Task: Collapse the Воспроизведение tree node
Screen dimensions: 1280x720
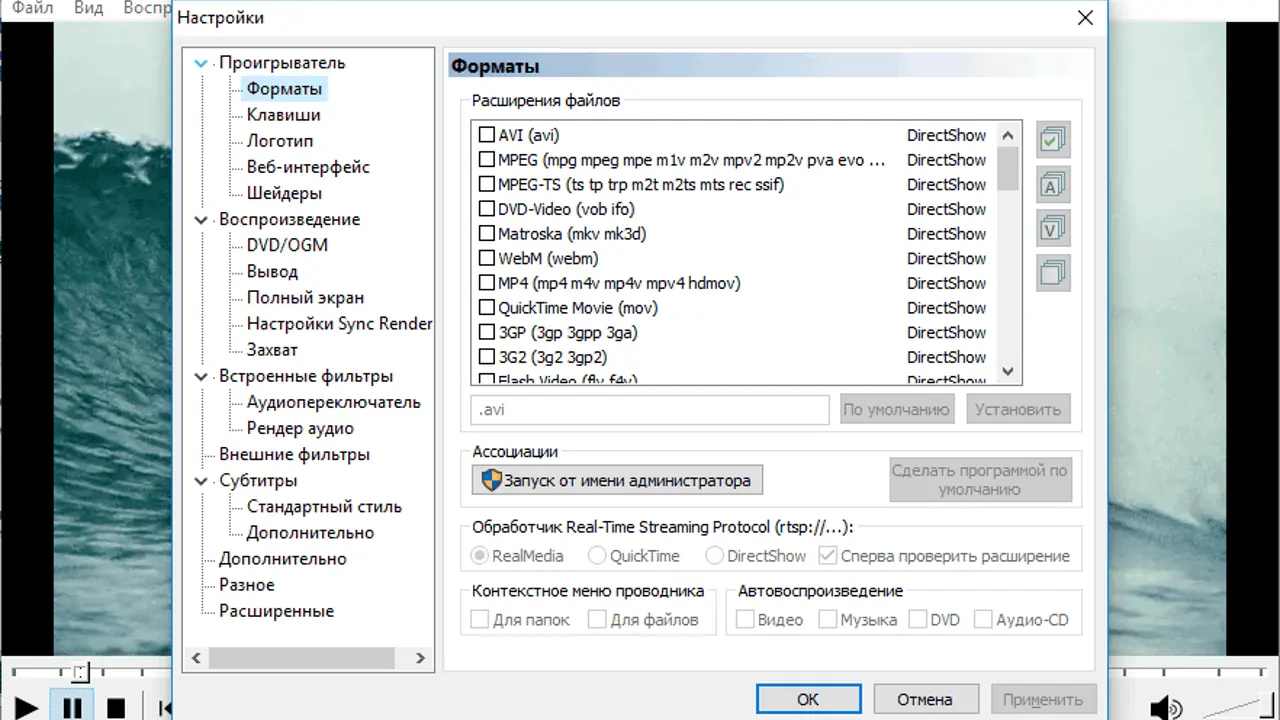Action: tap(202, 220)
